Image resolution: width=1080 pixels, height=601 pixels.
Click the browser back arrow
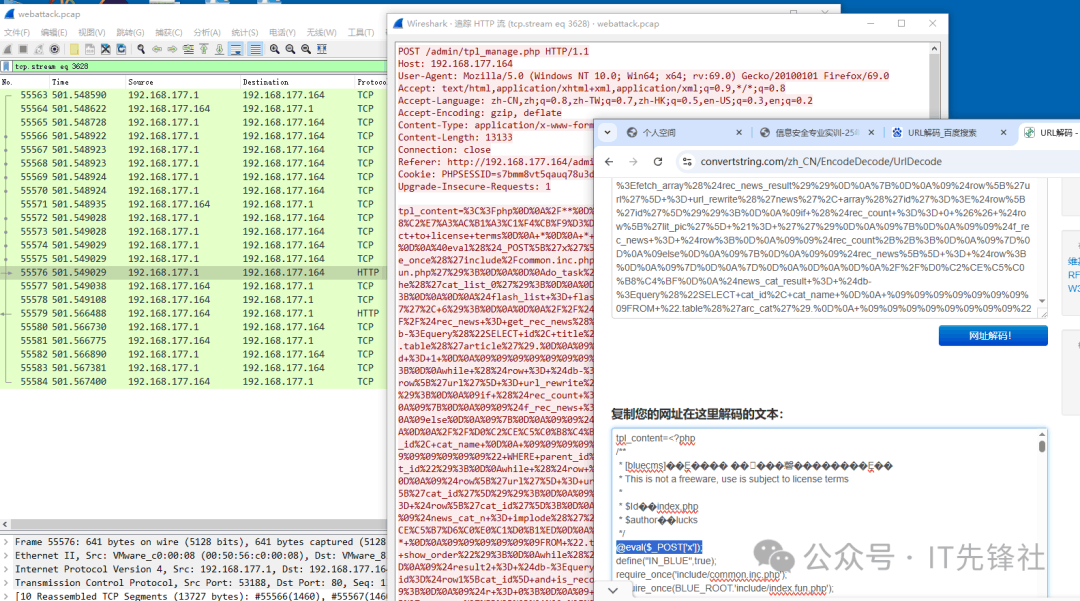point(610,161)
